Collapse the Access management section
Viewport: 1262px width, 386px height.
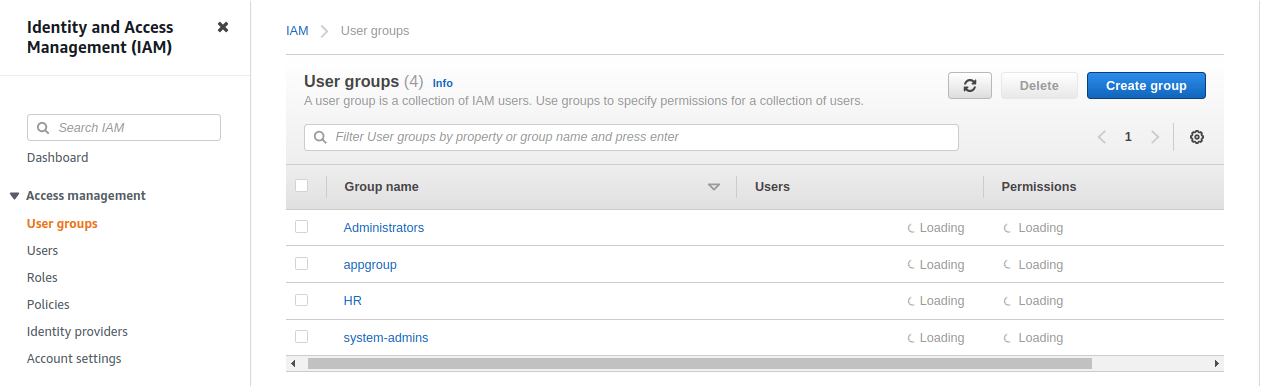(14, 196)
